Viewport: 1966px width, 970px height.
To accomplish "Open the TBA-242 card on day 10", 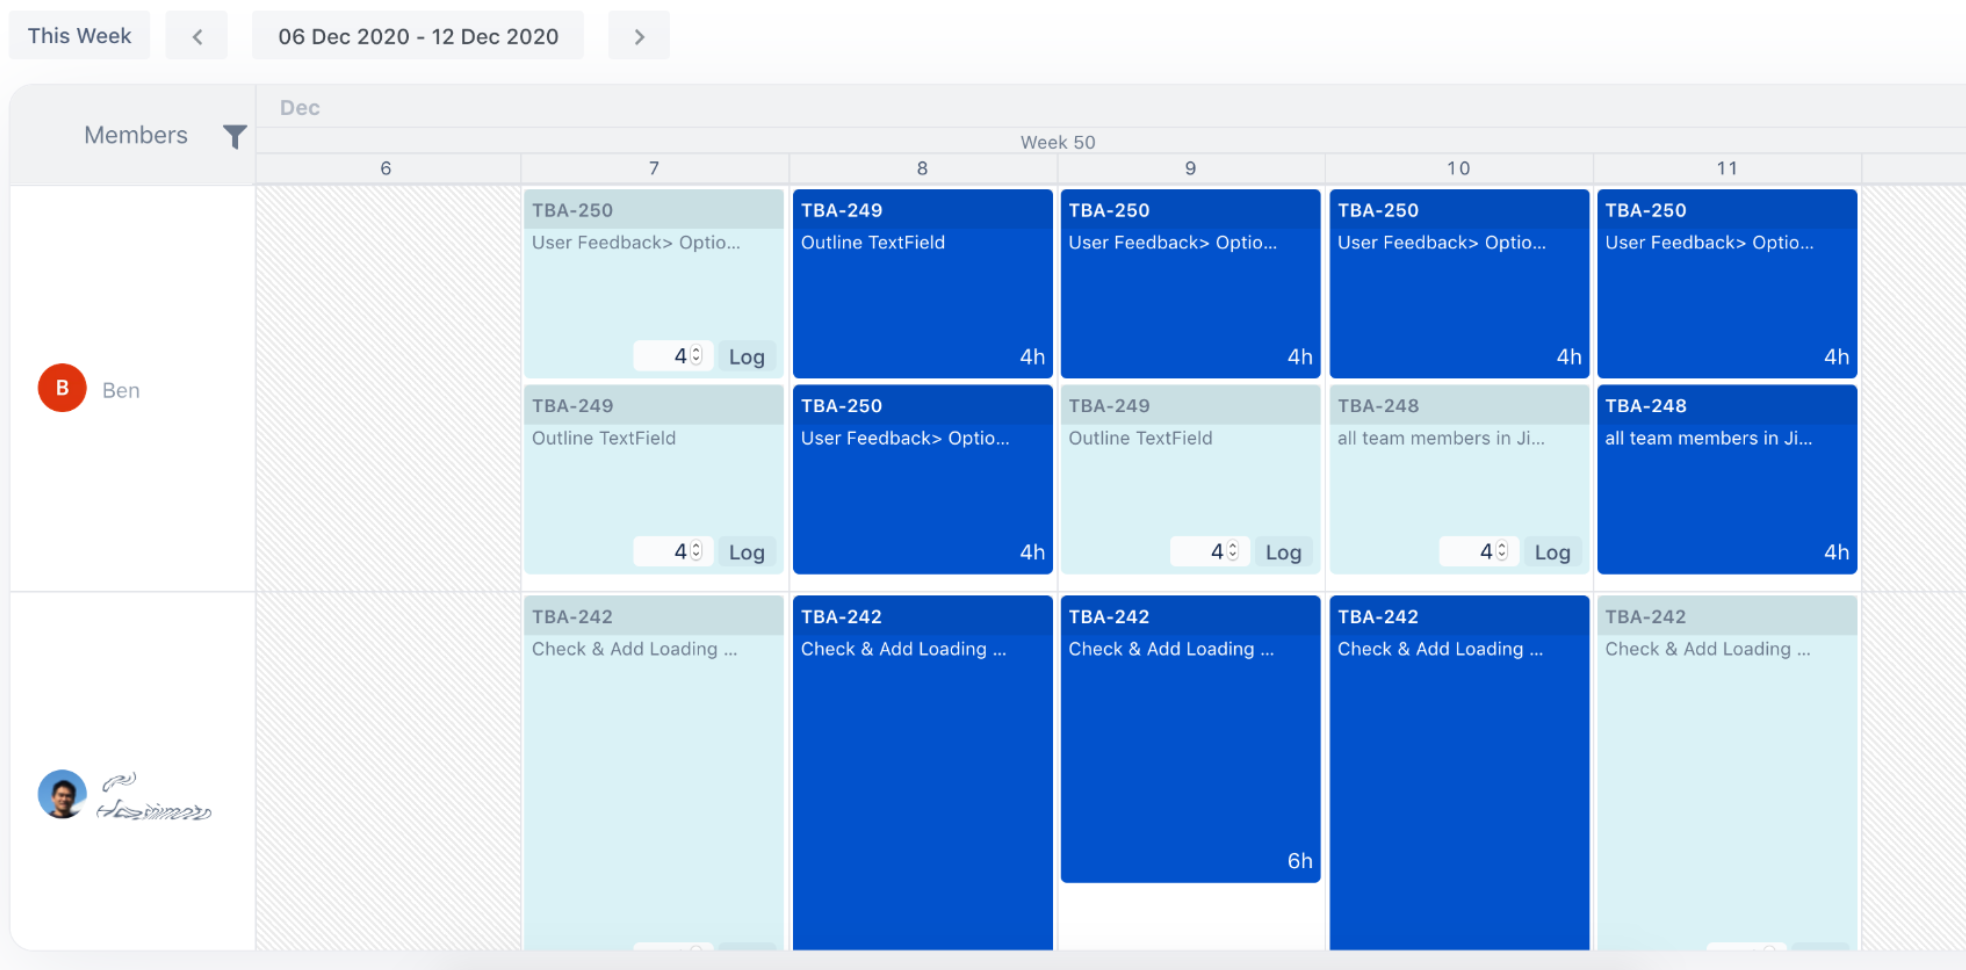I will pyautogui.click(x=1459, y=773).
